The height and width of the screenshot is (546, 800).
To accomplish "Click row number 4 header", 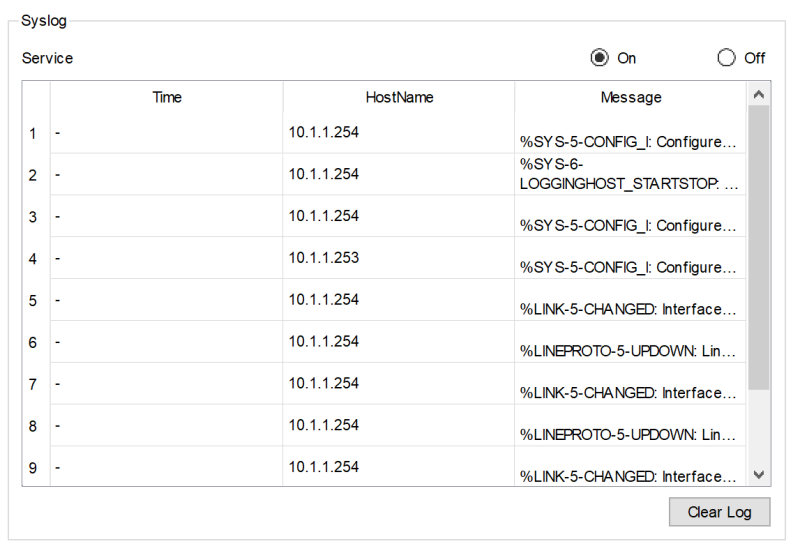I will pos(33,259).
